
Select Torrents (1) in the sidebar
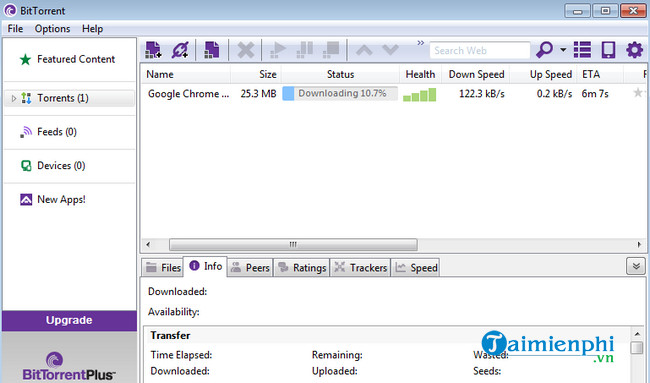[69, 98]
